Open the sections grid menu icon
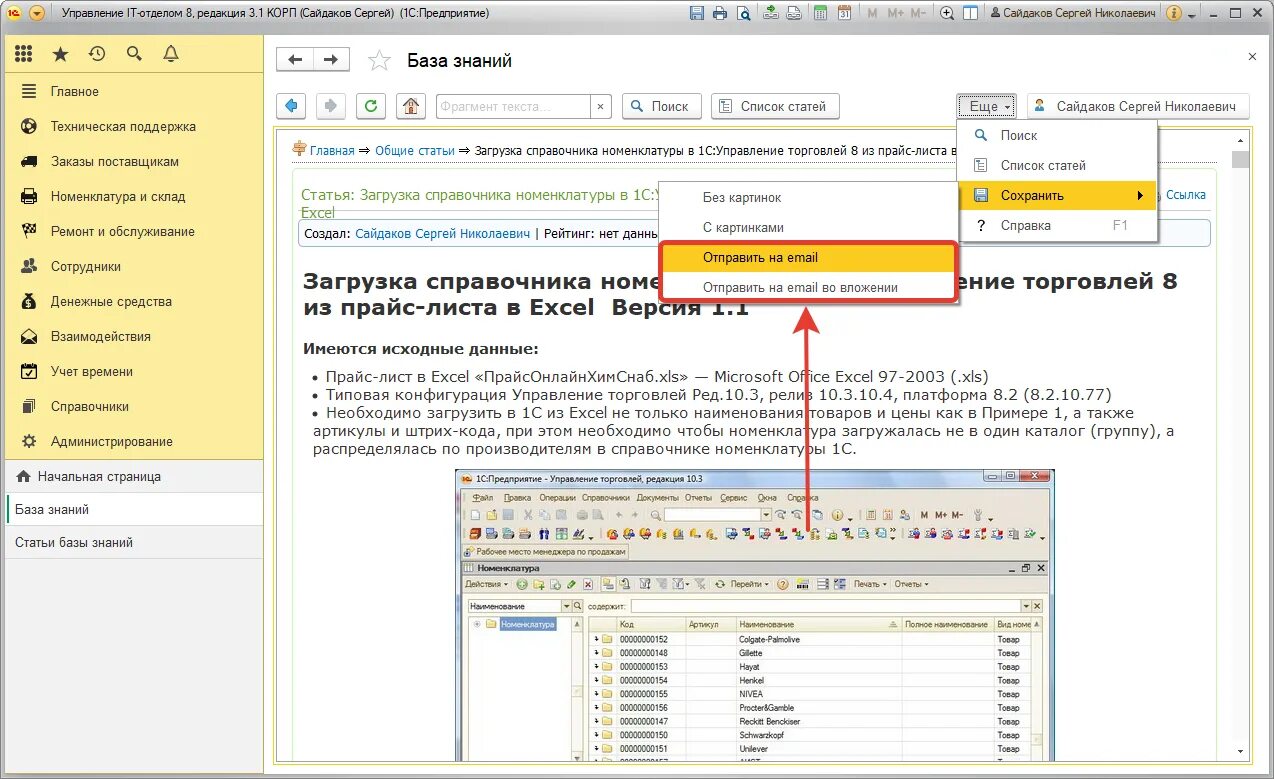The height and width of the screenshot is (779, 1274). coord(24,54)
